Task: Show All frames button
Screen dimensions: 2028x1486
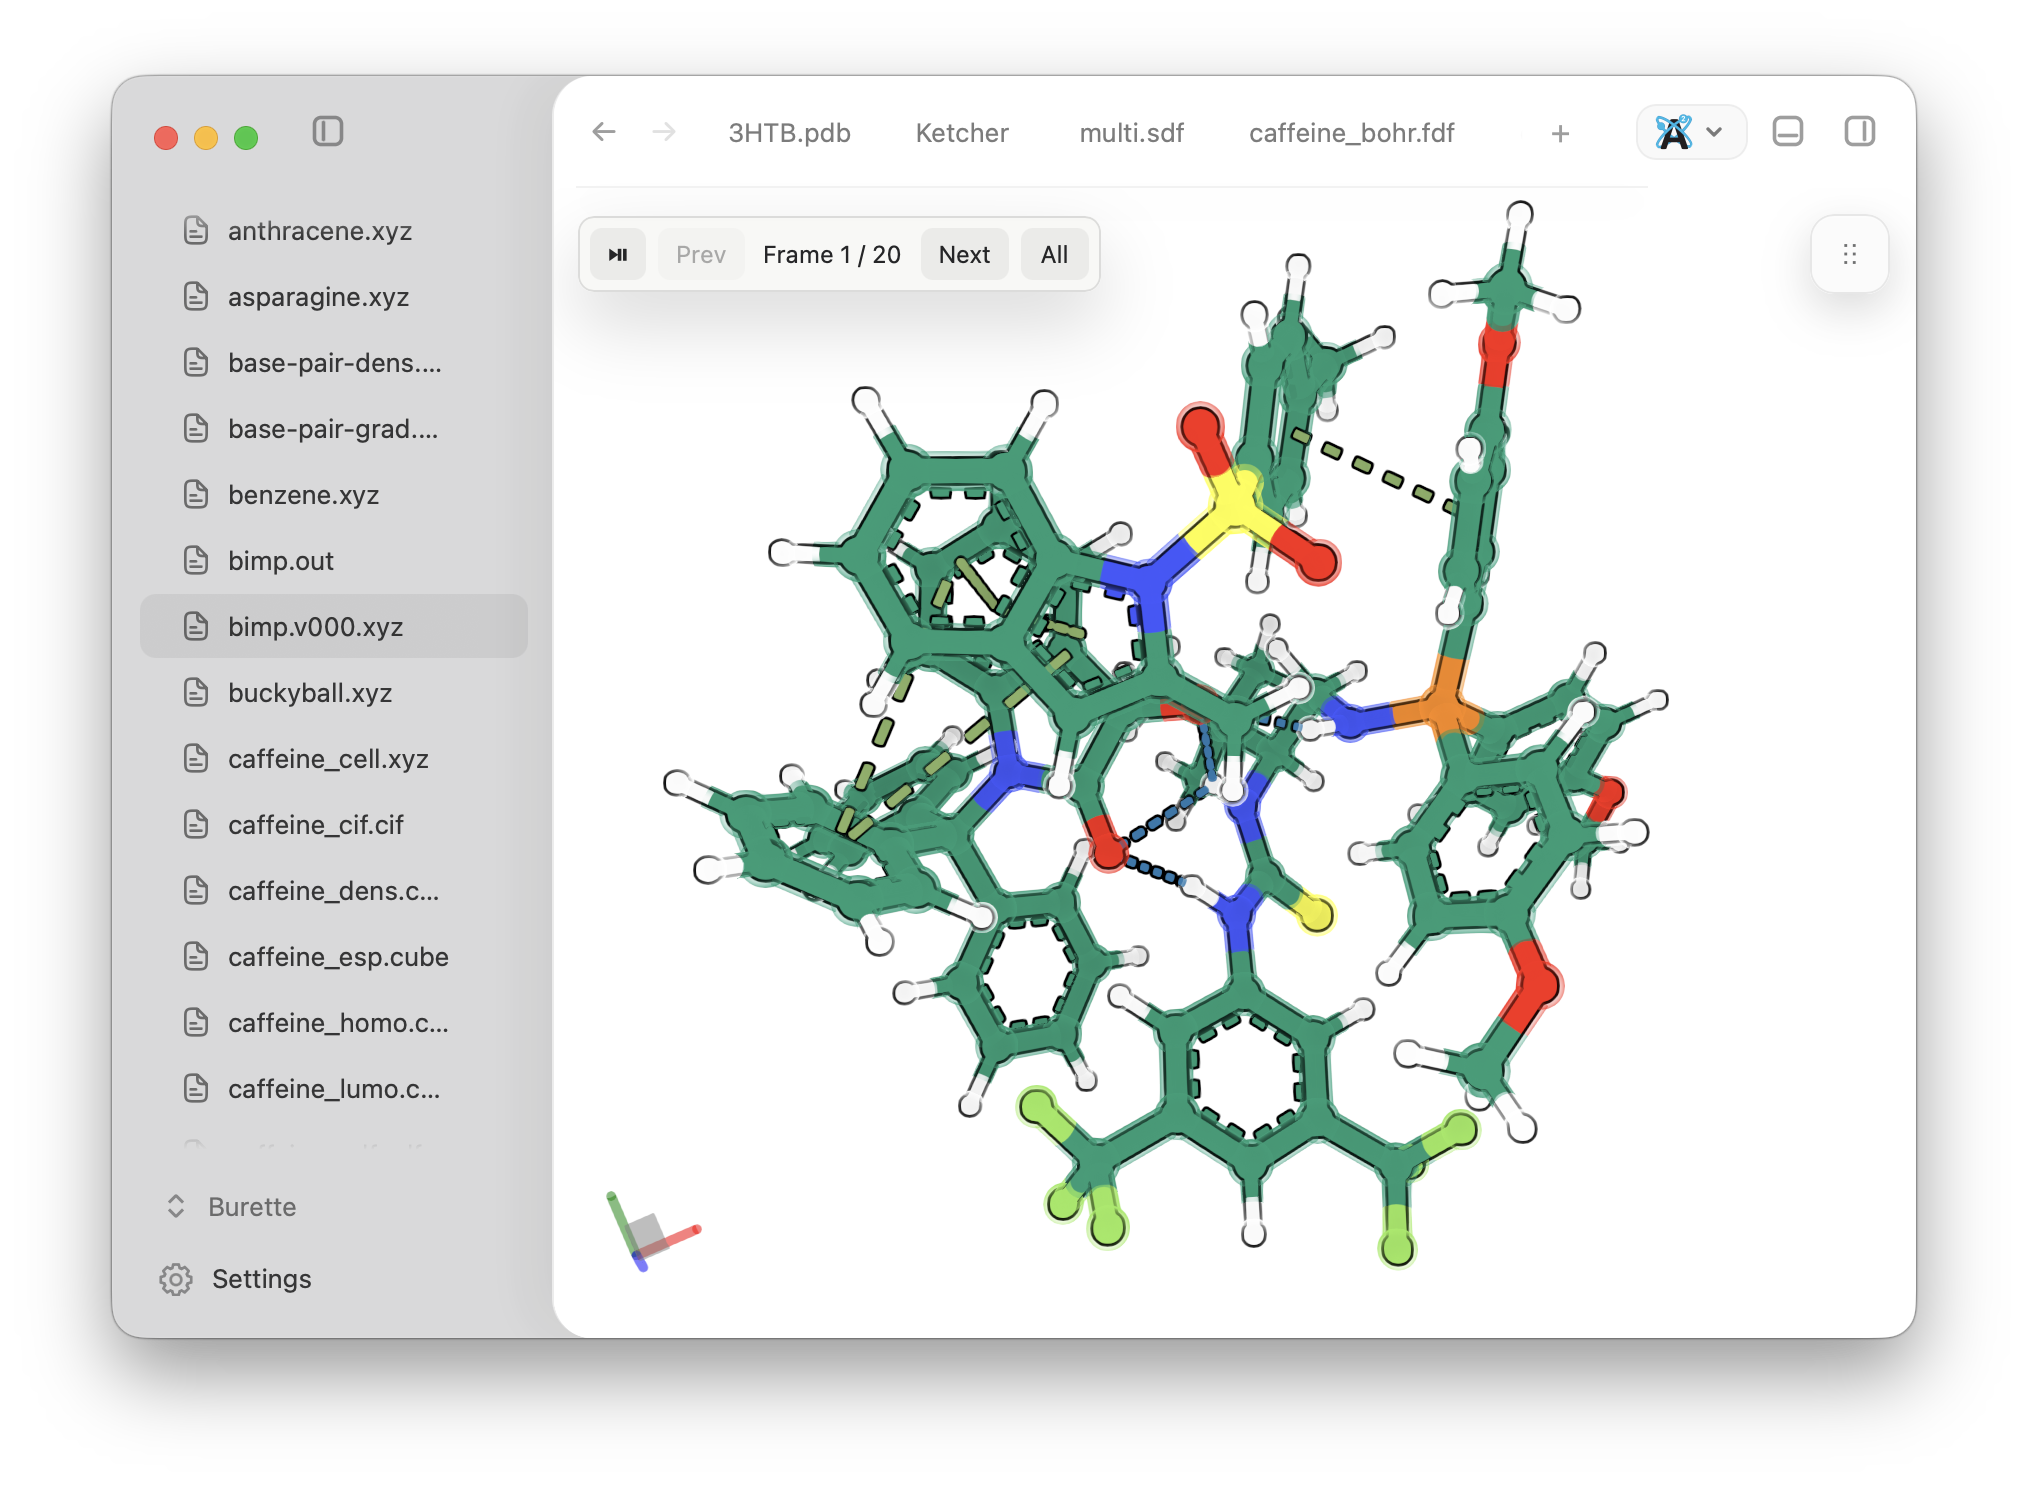Action: [1054, 255]
